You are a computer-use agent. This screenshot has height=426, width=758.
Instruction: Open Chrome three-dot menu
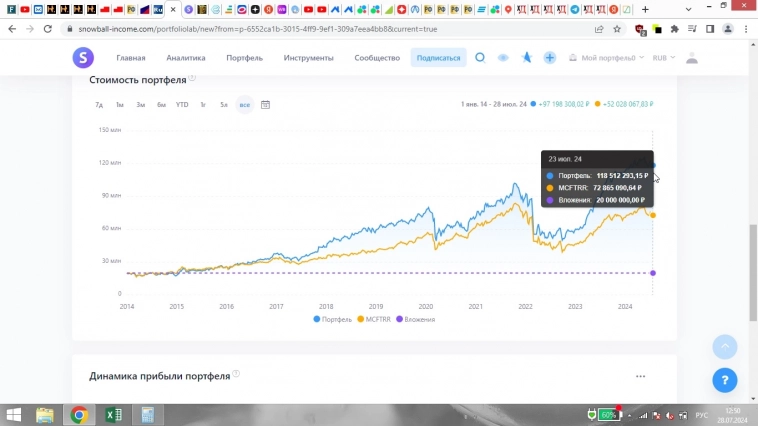click(746, 29)
